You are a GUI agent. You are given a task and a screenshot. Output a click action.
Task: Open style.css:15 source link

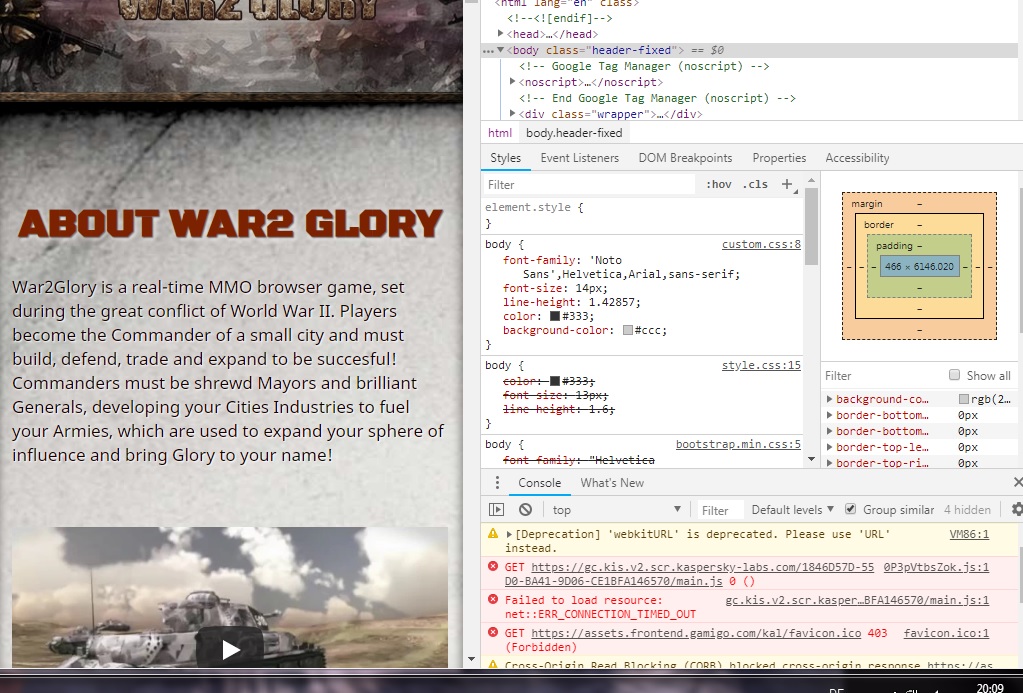click(x=761, y=365)
